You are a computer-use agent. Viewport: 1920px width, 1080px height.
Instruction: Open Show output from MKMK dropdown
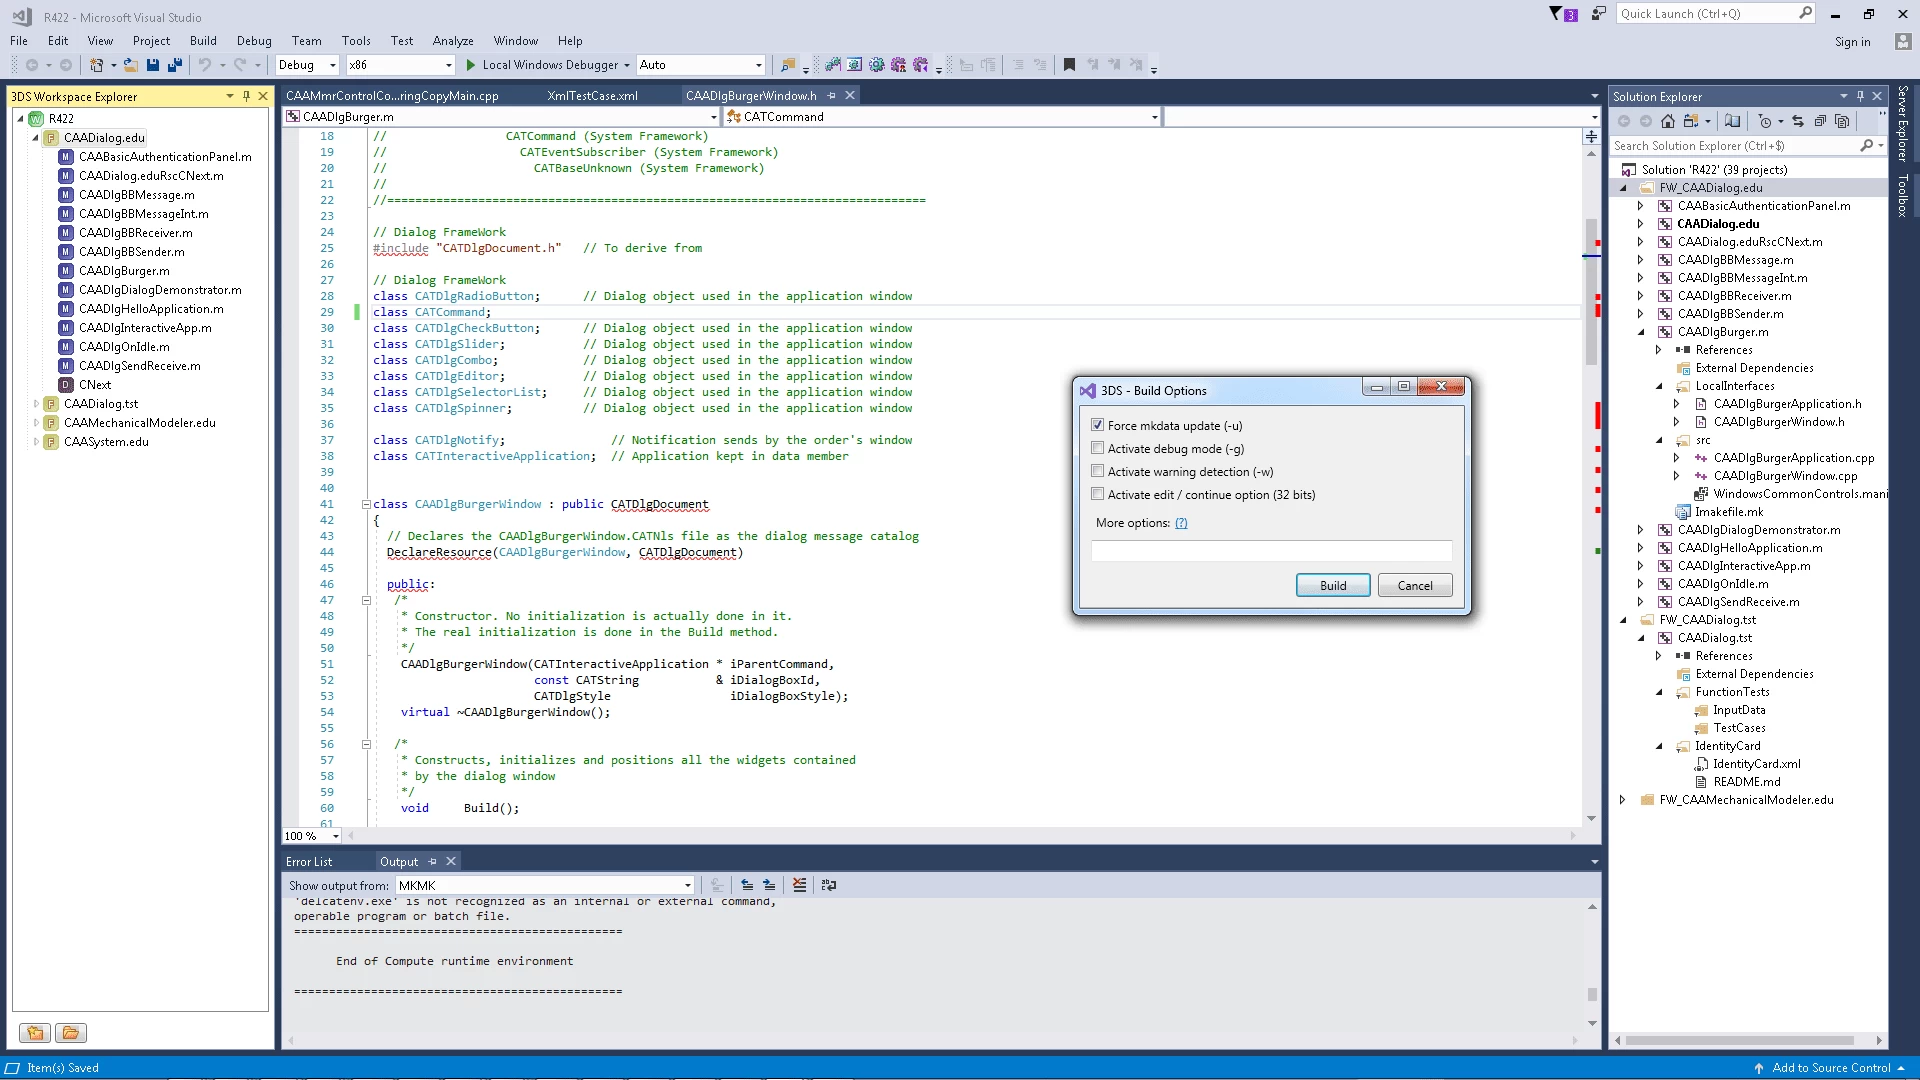tap(687, 885)
